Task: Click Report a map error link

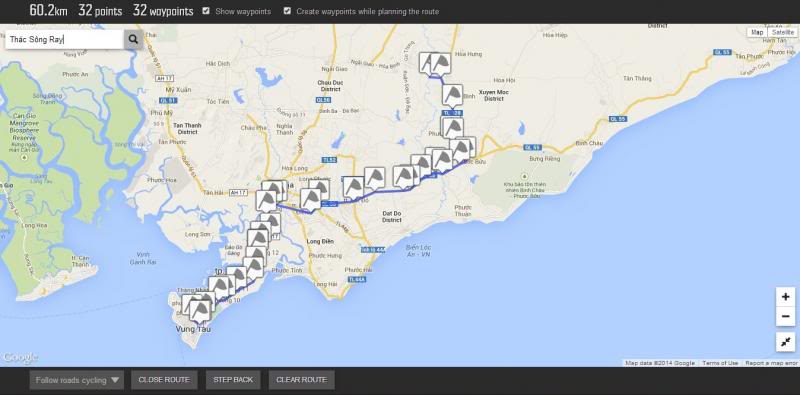Action: (x=771, y=363)
